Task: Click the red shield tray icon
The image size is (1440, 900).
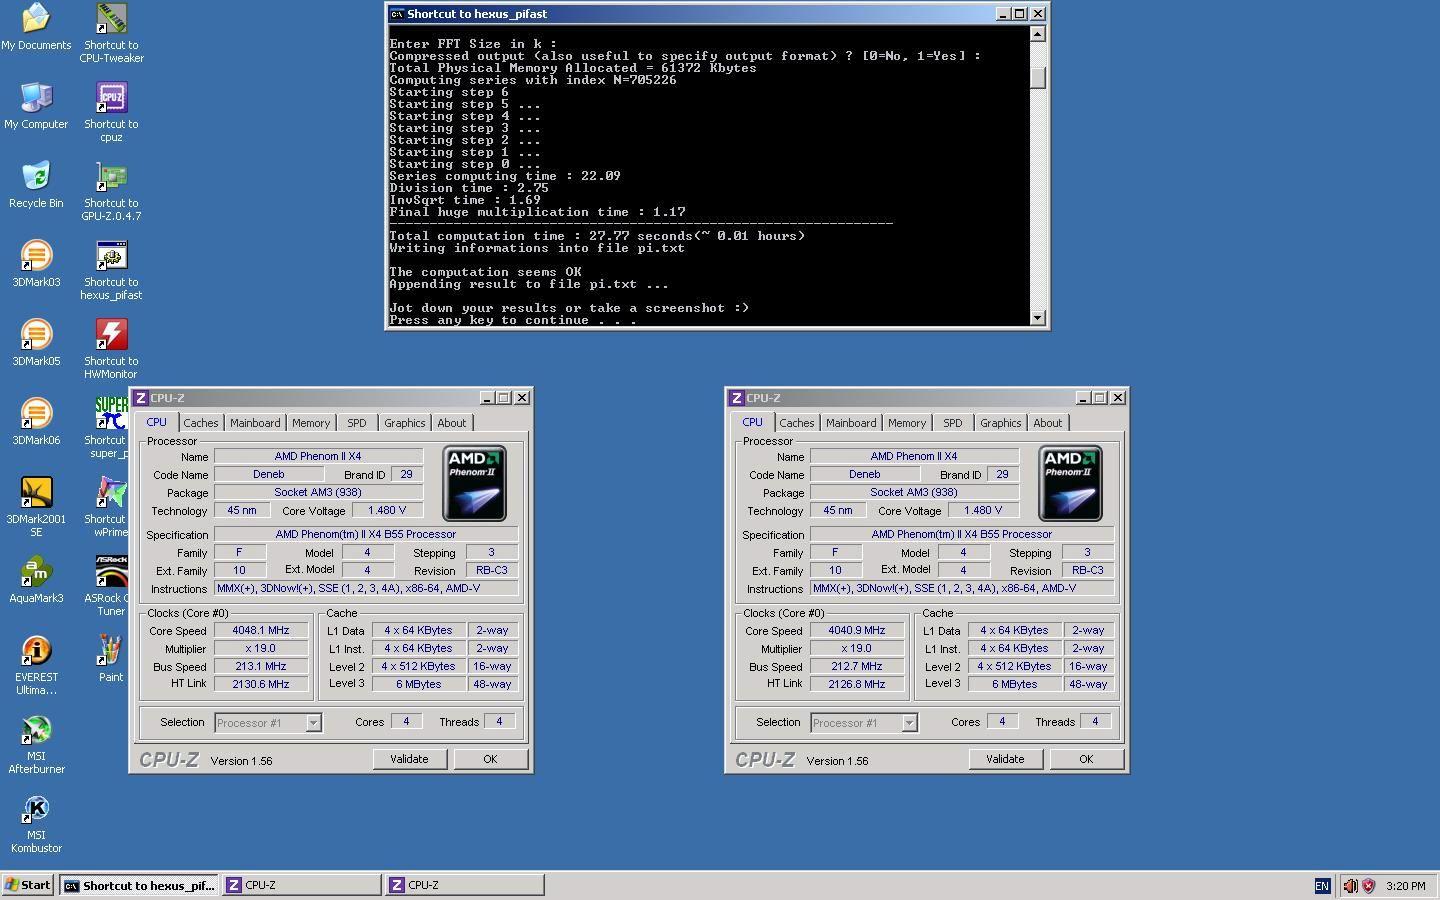Action: tap(1368, 886)
